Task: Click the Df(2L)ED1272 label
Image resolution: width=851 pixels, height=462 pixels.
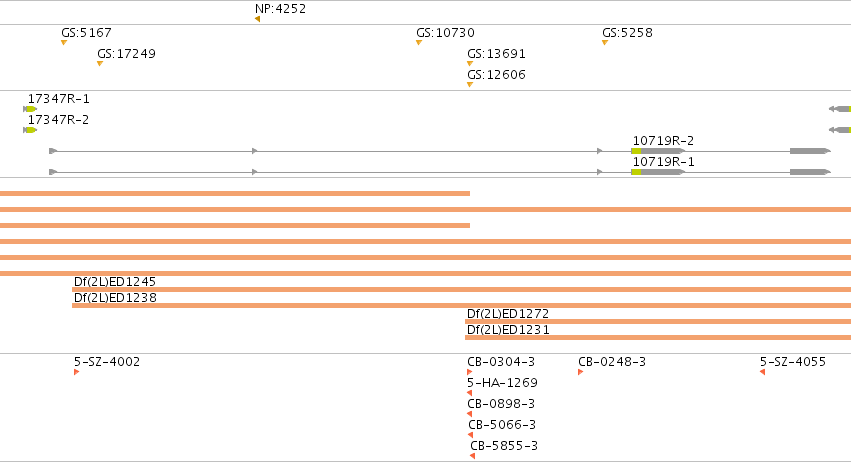Action: click(x=508, y=314)
